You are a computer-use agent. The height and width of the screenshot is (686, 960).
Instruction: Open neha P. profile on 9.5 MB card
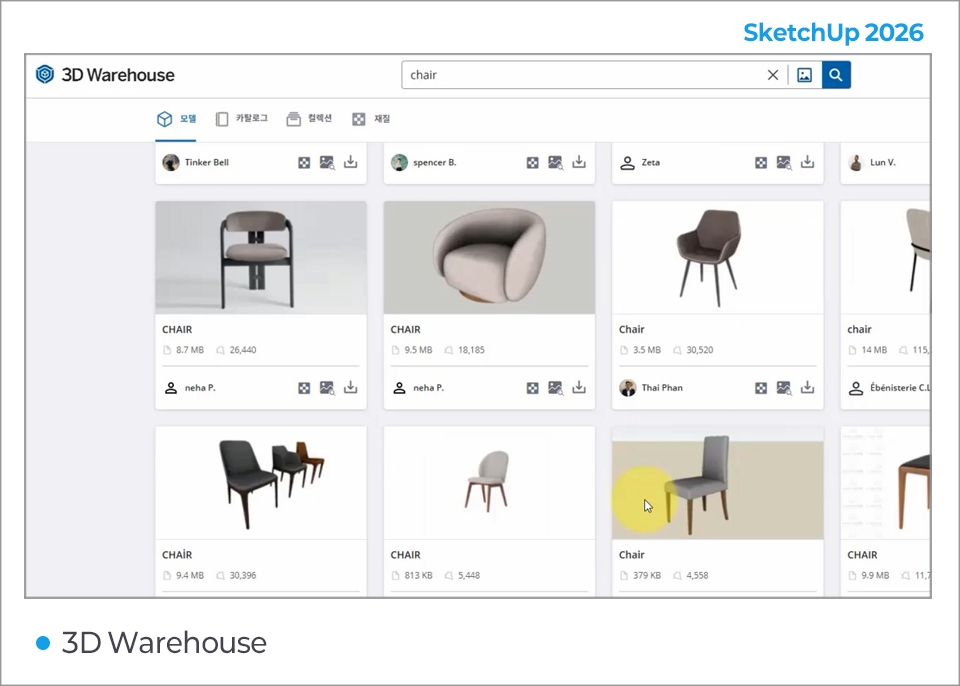coord(419,388)
